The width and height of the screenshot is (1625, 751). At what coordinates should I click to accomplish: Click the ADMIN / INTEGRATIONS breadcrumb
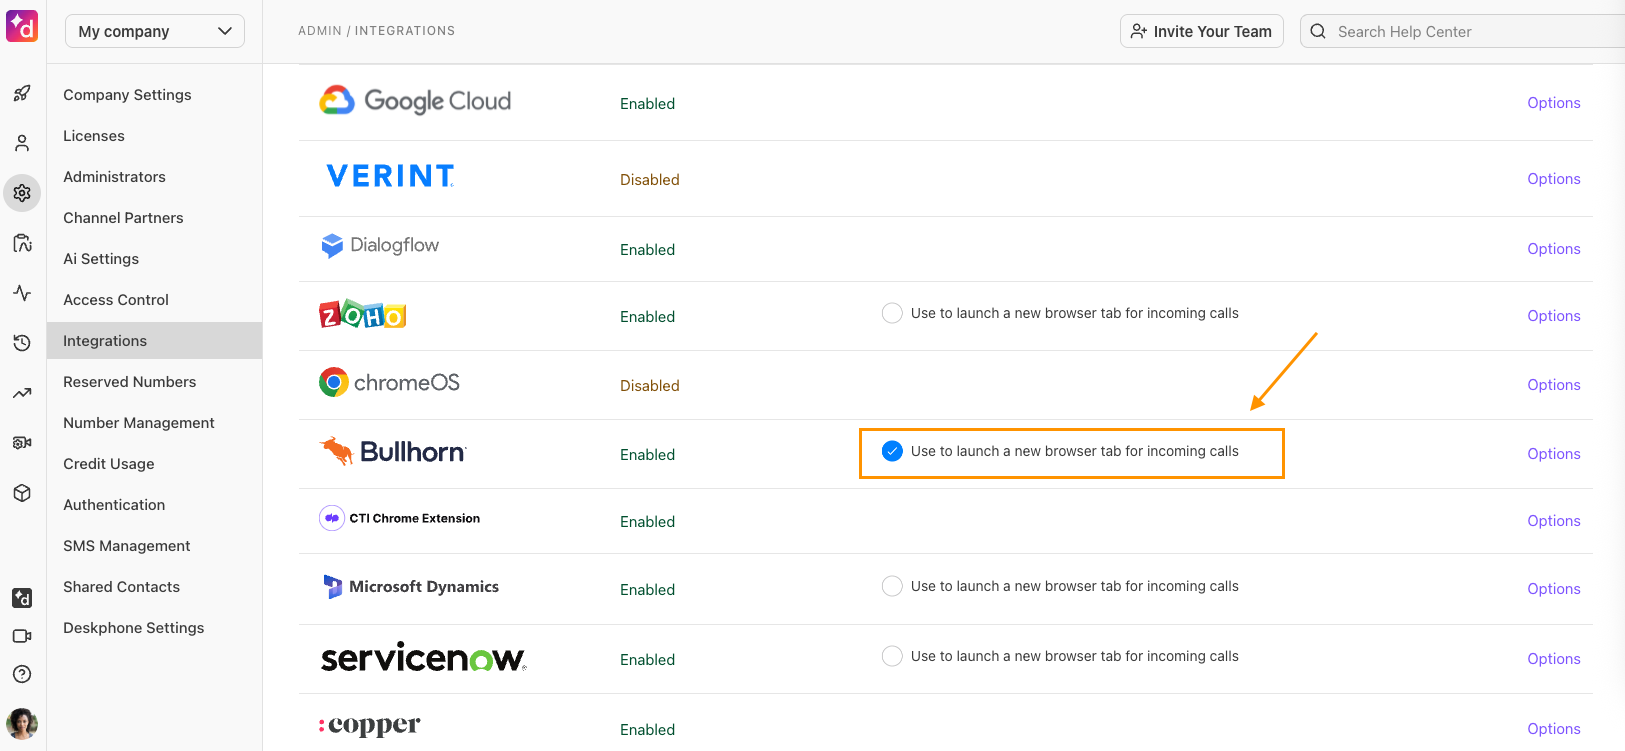coord(376,31)
